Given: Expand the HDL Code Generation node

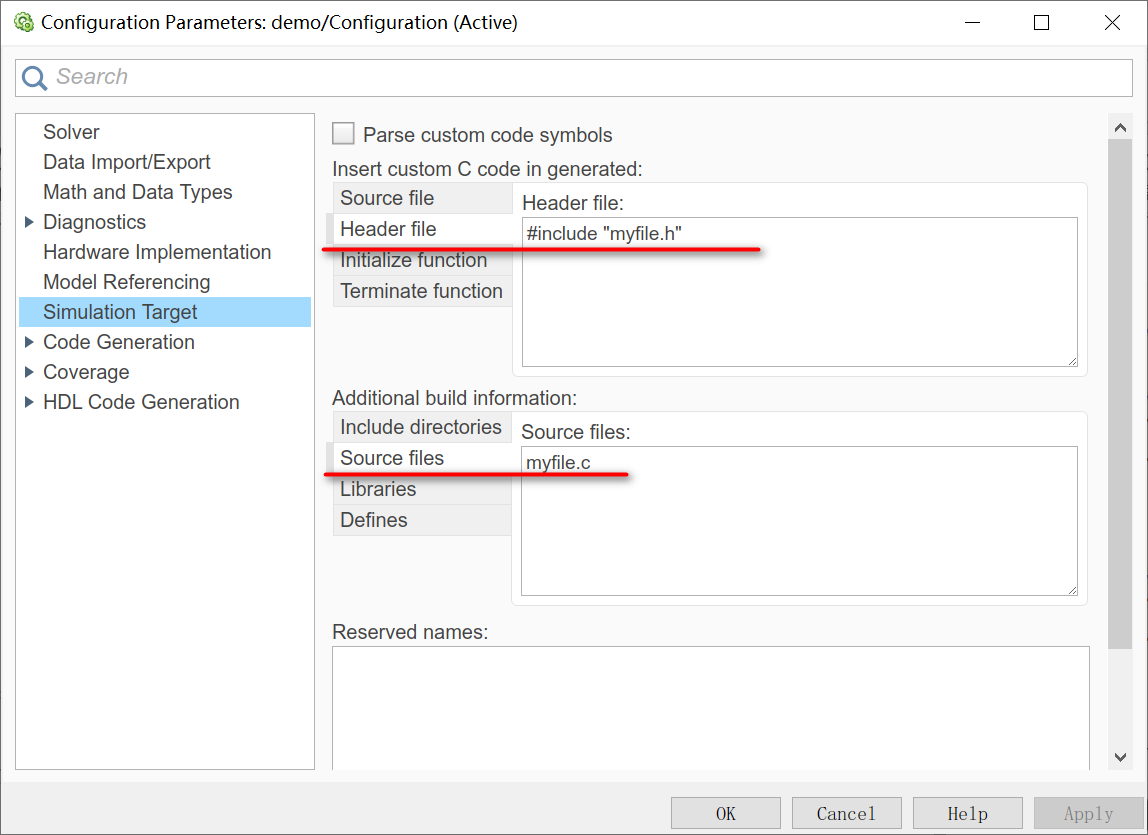Looking at the screenshot, I should [x=29, y=402].
